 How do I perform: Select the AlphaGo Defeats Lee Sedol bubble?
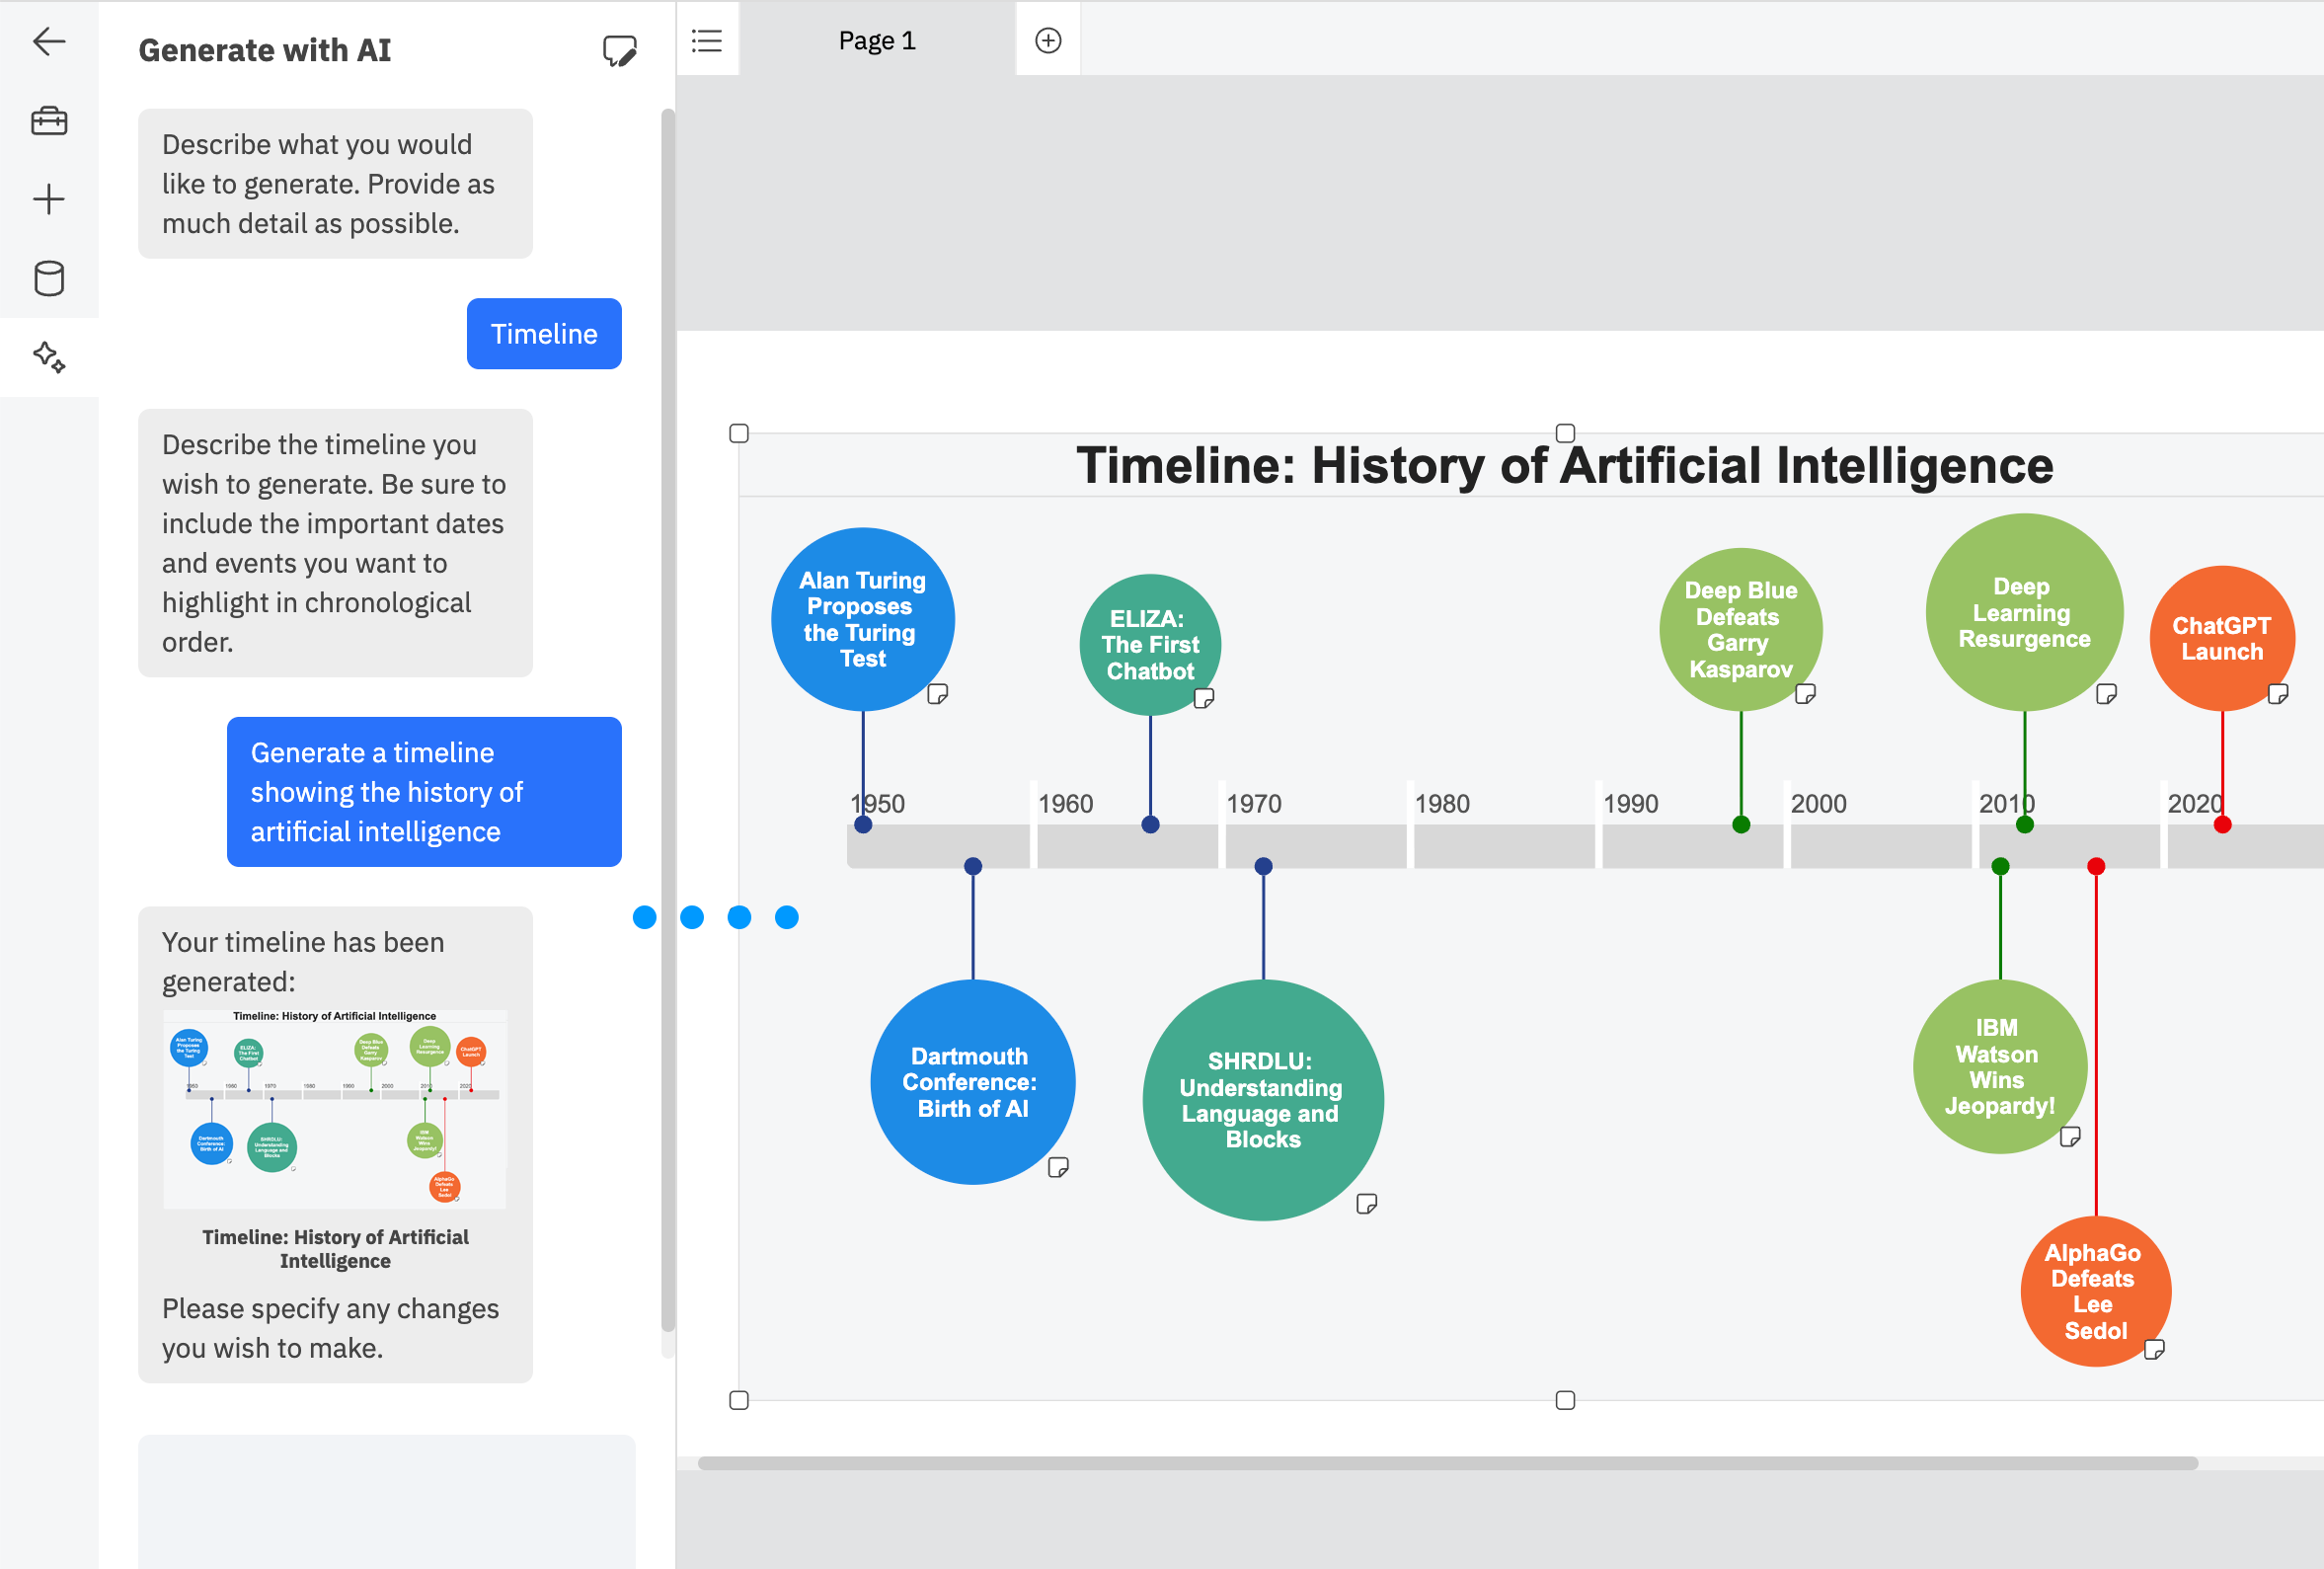[2096, 1291]
